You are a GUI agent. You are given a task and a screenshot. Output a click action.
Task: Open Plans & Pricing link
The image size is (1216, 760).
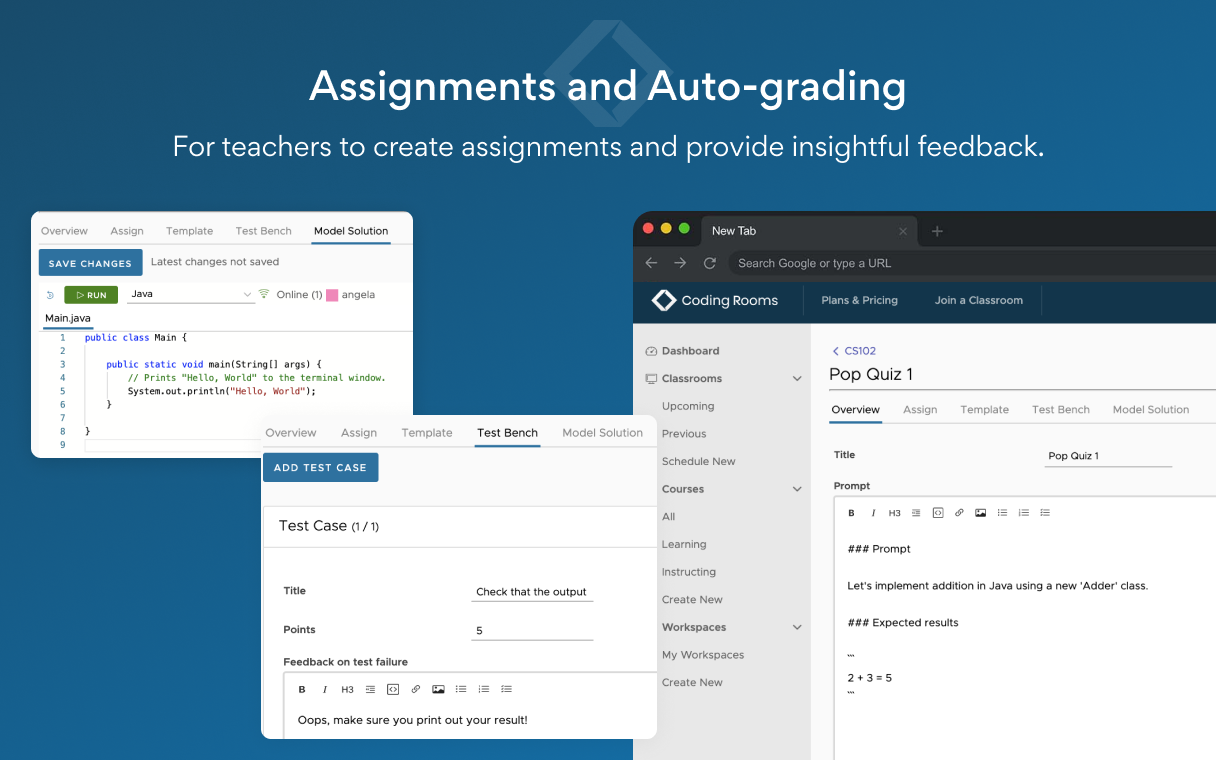point(860,300)
